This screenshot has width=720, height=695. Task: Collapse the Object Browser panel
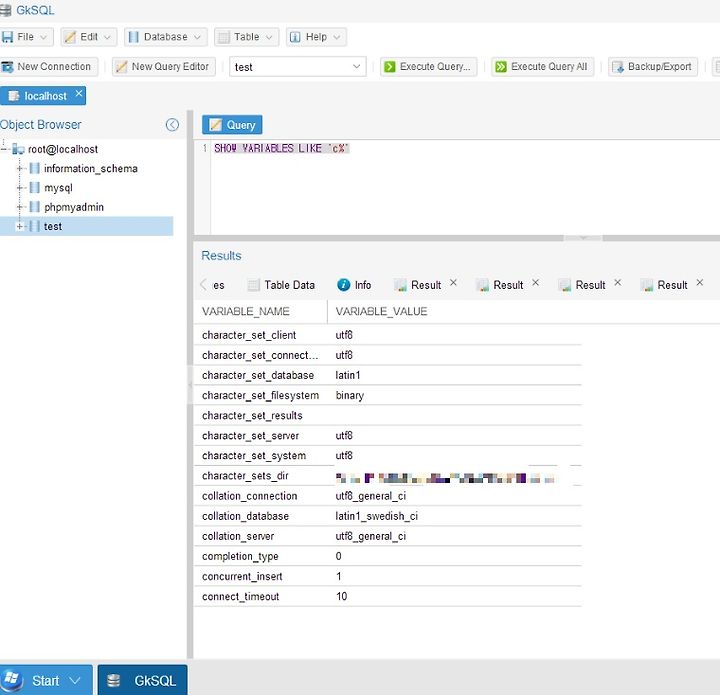(x=172, y=125)
